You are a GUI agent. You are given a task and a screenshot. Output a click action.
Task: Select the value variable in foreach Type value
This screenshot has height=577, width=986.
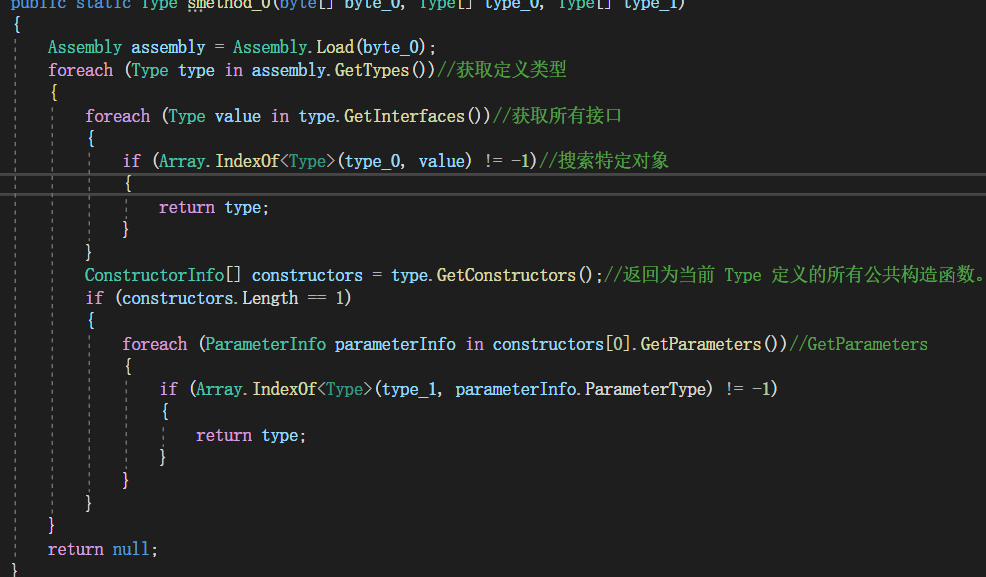[x=238, y=116]
